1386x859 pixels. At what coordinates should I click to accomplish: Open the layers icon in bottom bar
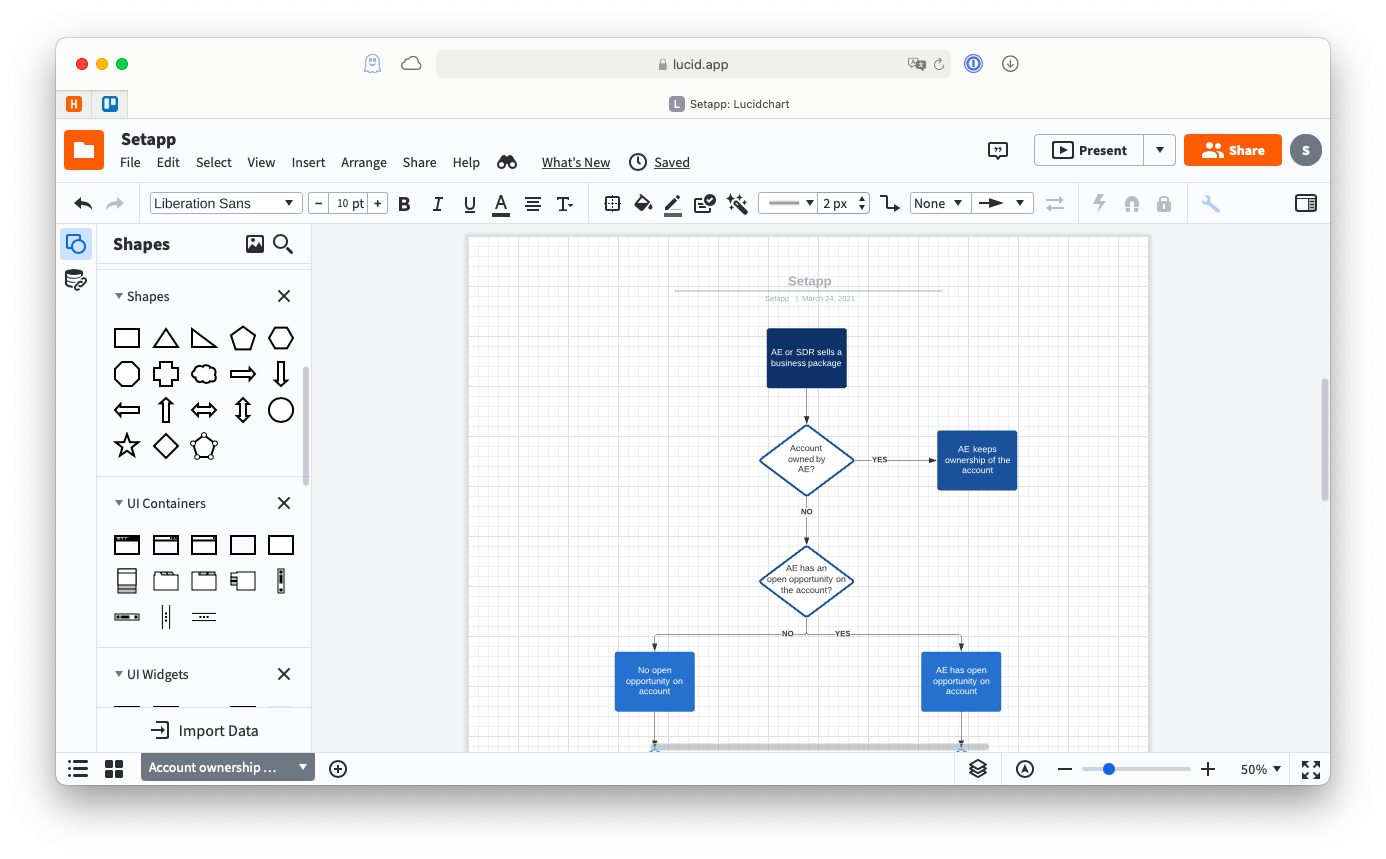(978, 769)
